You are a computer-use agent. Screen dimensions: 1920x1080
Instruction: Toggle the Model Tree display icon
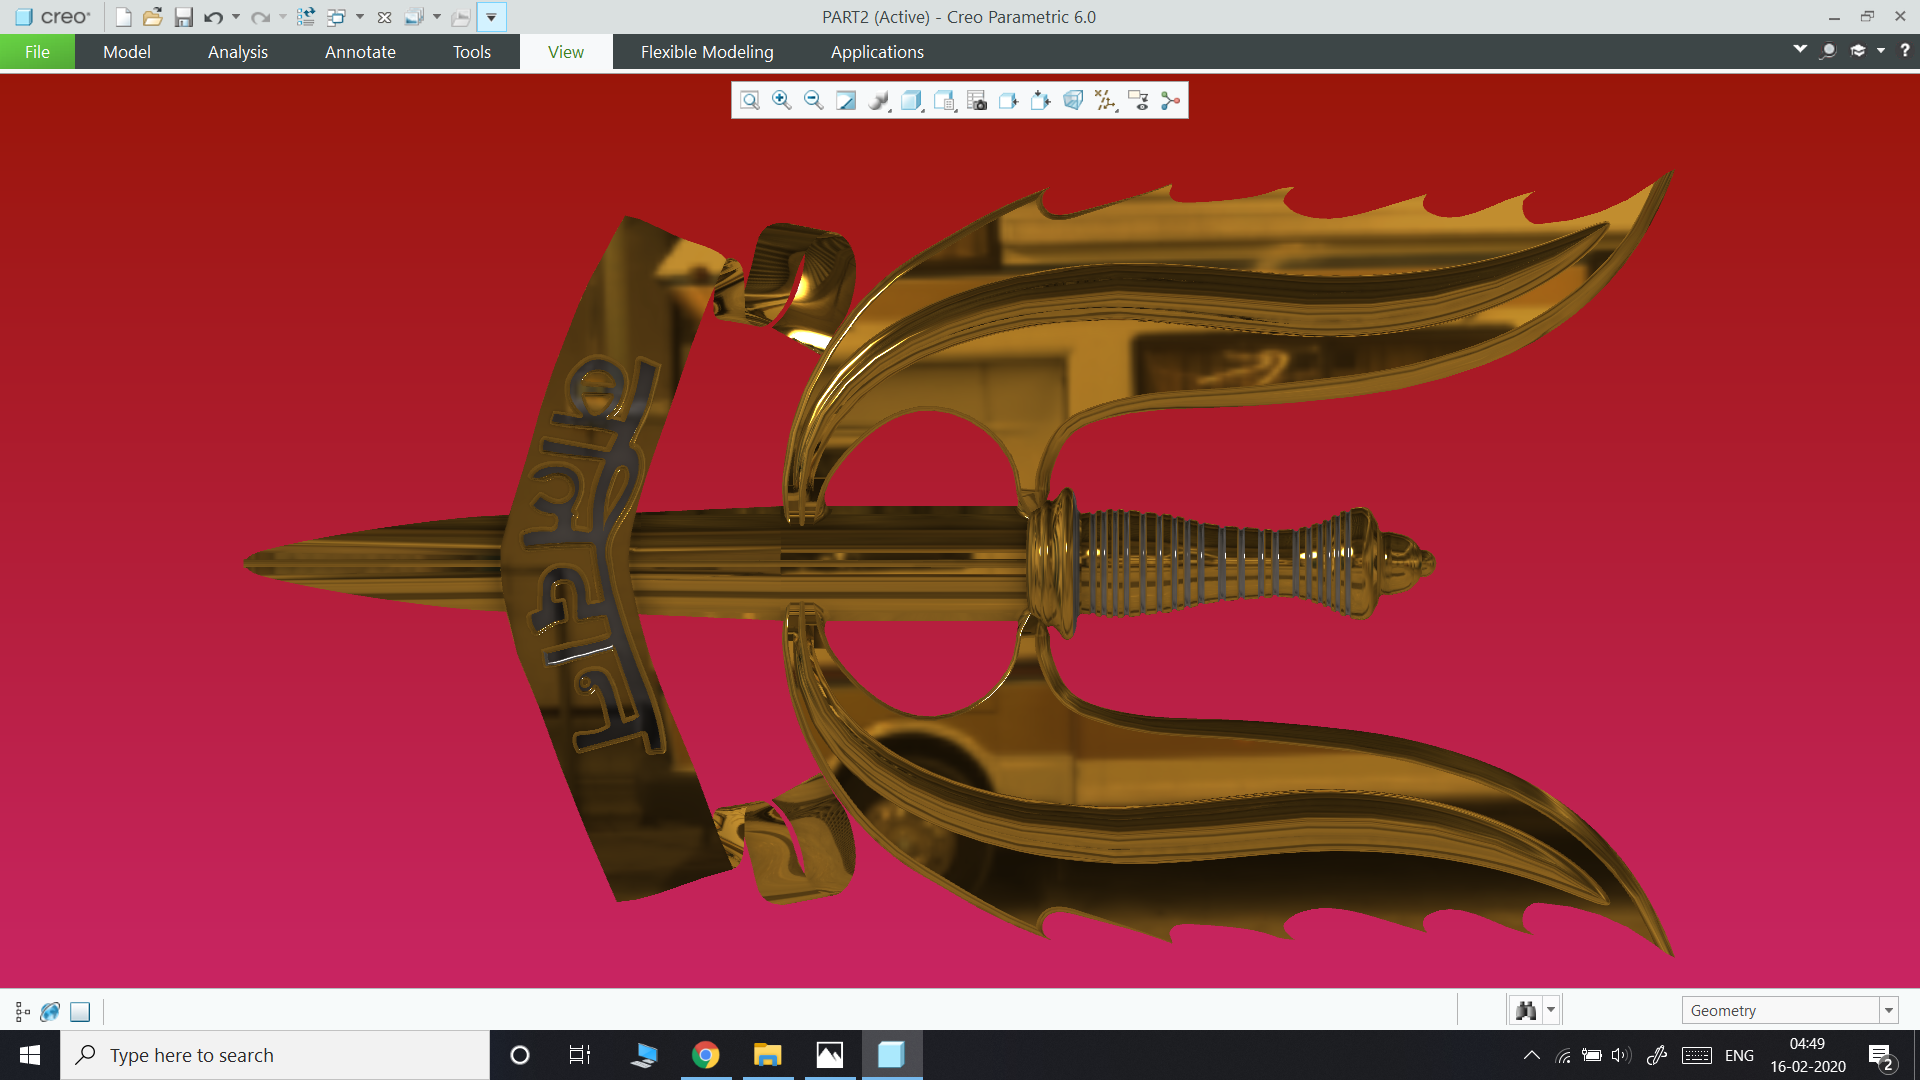[x=22, y=1012]
